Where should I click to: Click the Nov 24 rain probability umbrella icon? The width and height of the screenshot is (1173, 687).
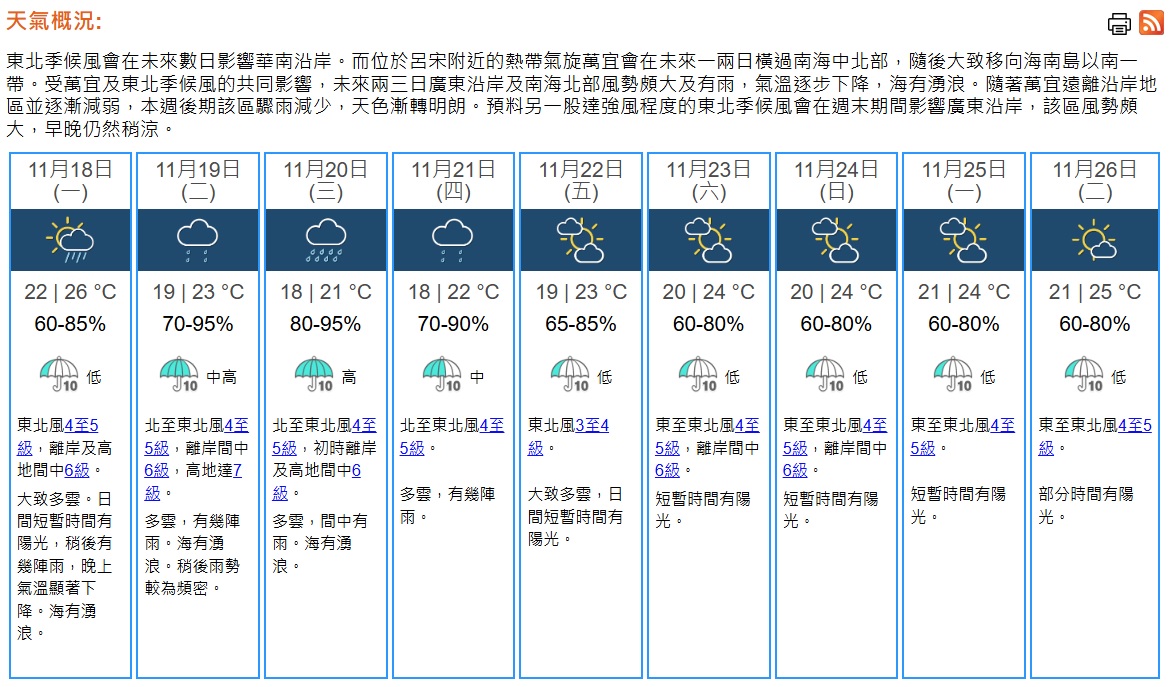(x=825, y=375)
